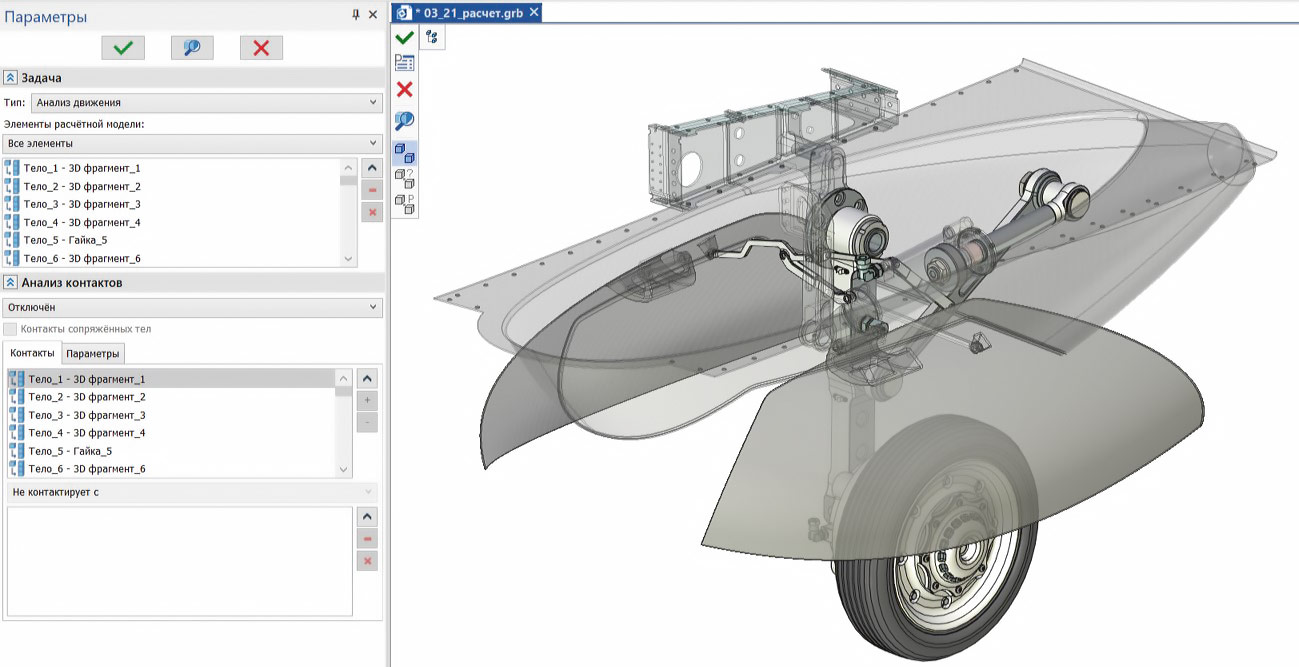Viewport: 1299px width, 667px height.
Task: Click the scroll-down arrow of the model elements list
Action: pos(348,258)
